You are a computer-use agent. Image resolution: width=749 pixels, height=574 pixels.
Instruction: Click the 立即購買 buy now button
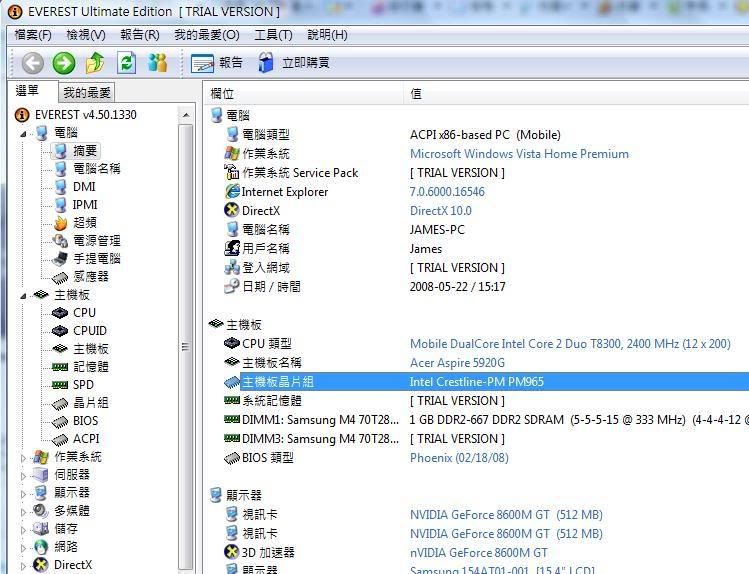293,63
